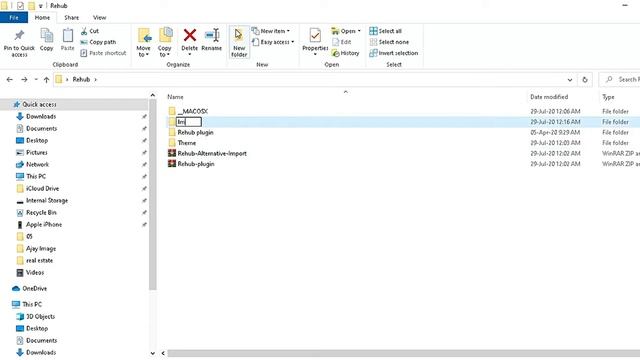Screen dimensions: 640x360
Task: Switch to the Share ribbon tab
Action: 71,18
